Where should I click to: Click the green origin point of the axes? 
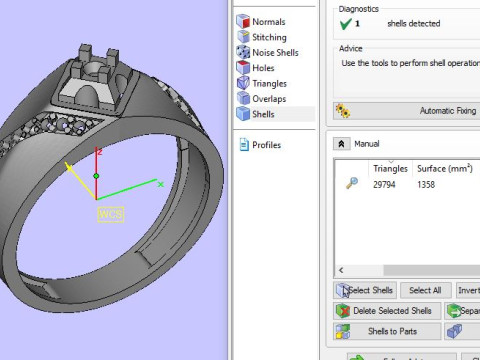point(96,176)
